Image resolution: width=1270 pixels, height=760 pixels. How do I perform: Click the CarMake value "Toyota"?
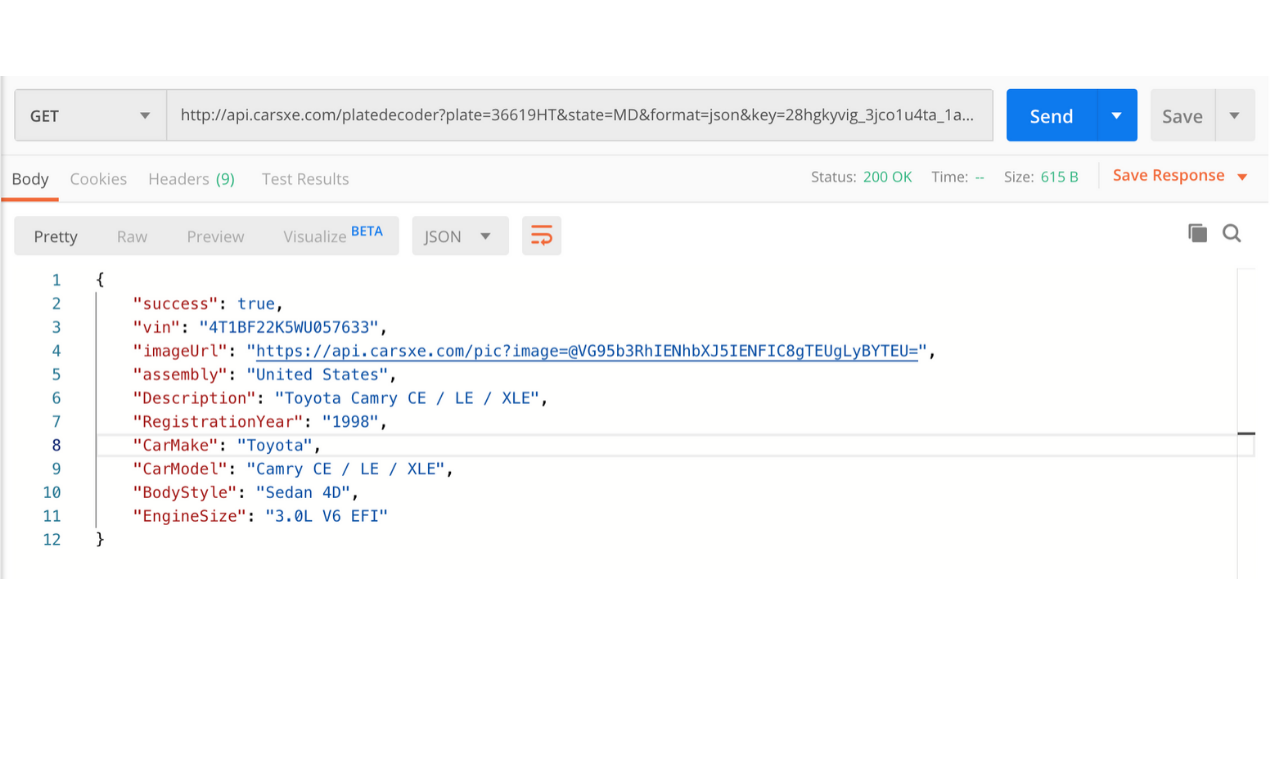[275, 446]
